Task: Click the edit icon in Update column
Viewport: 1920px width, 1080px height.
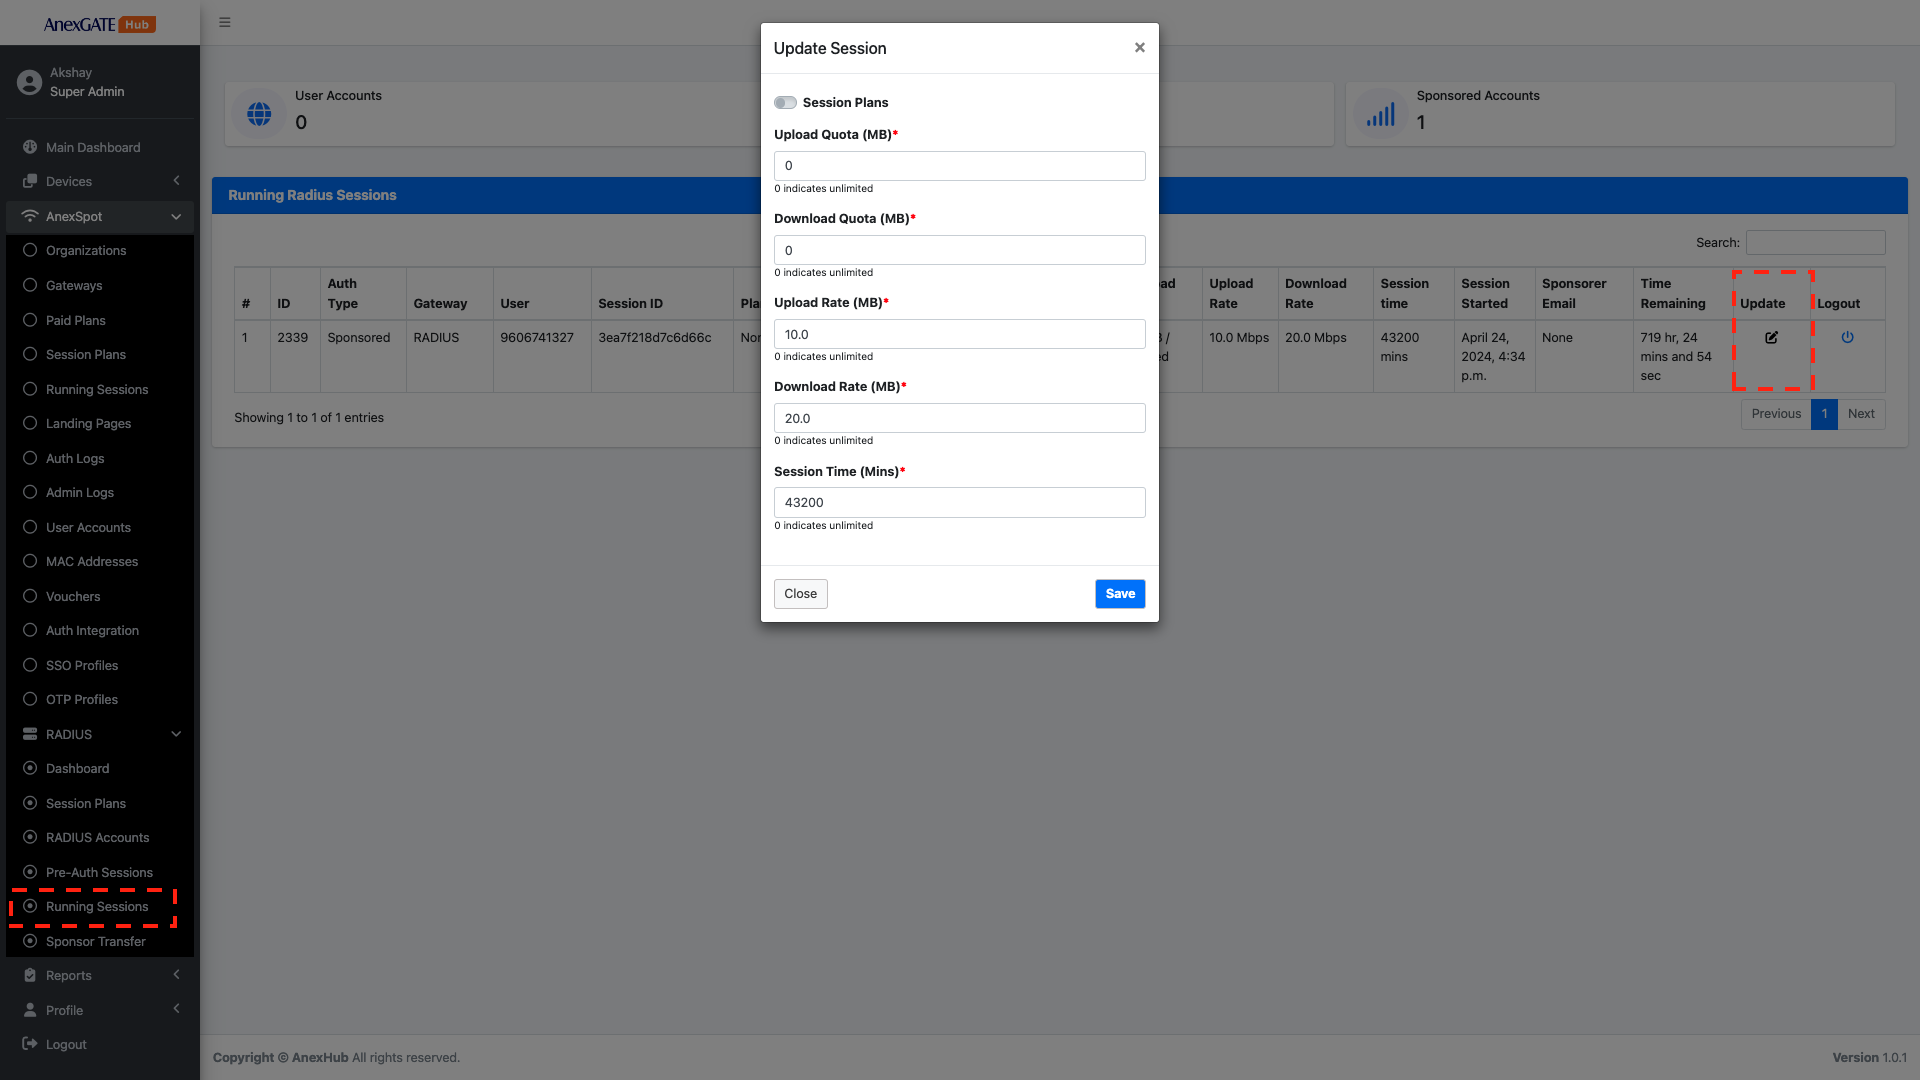Action: [x=1771, y=338]
